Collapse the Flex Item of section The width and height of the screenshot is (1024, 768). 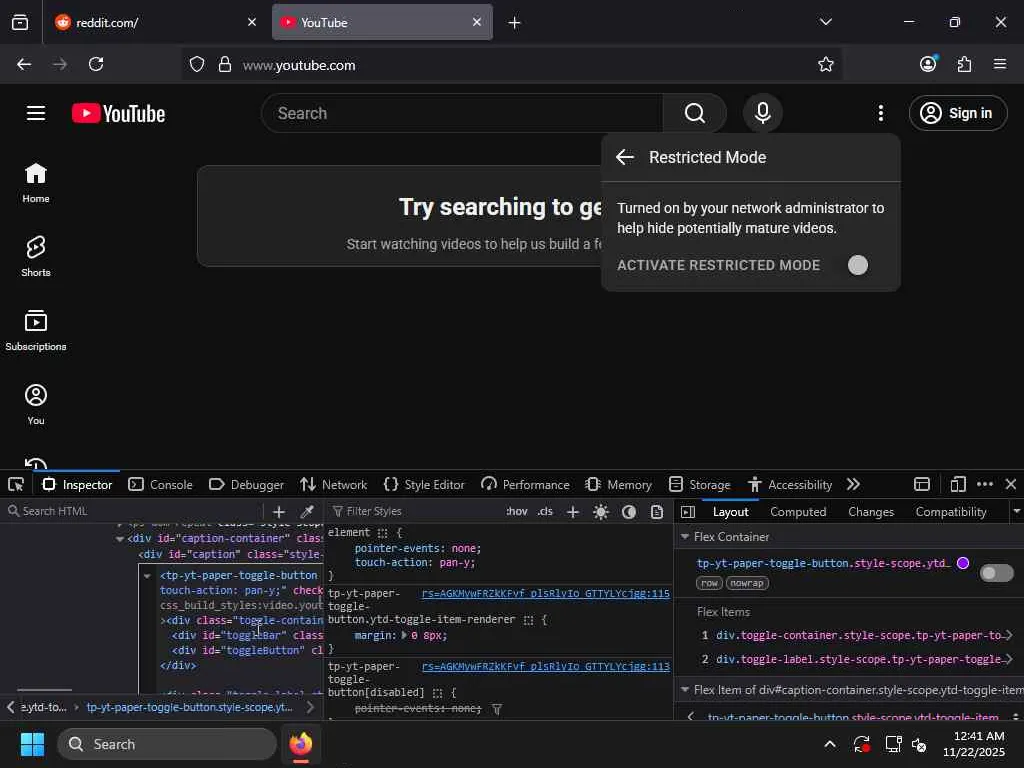click(684, 690)
